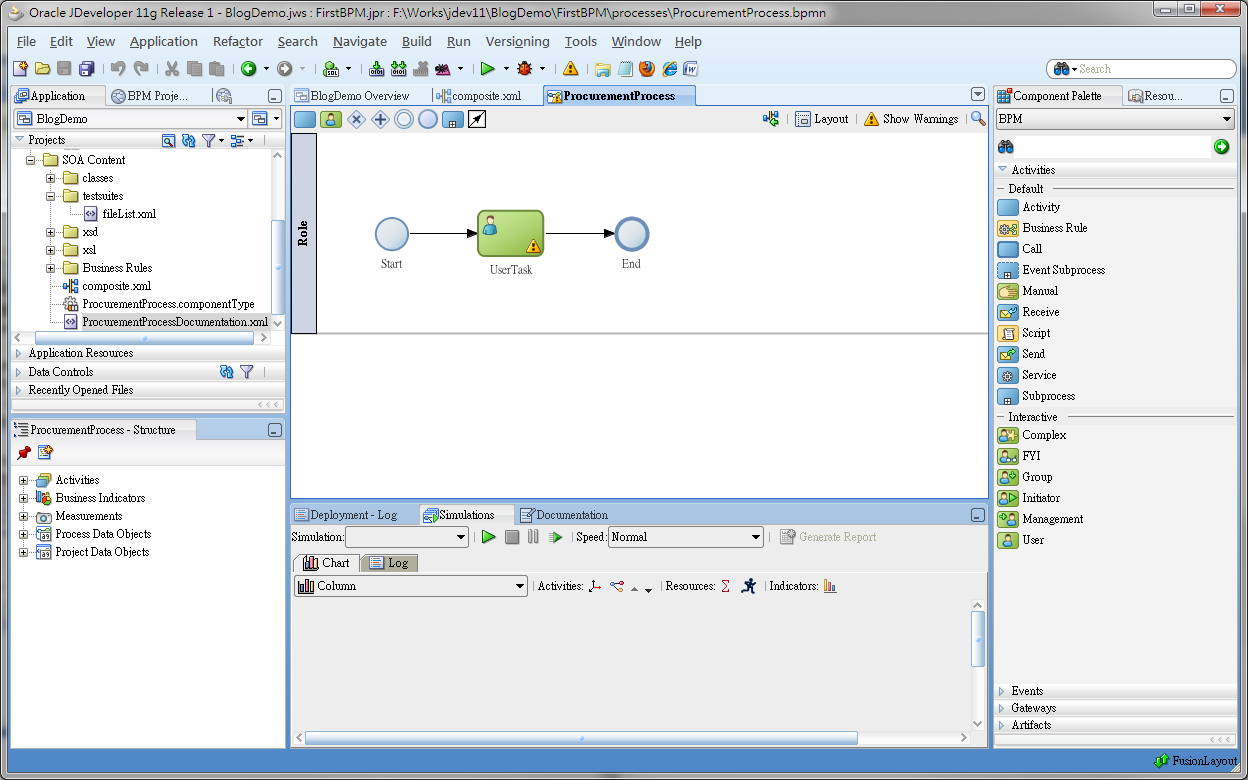
Task: Click the Cut scissors icon
Action: pos(171,69)
